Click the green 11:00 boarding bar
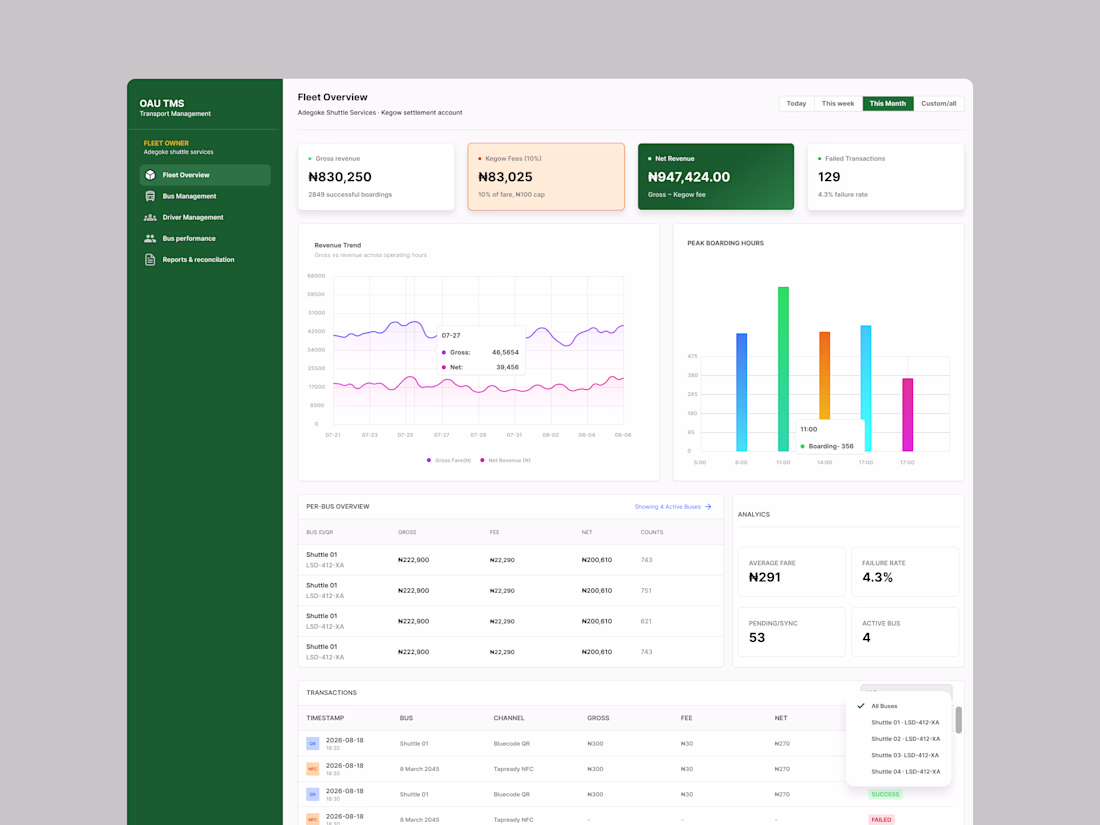This screenshot has width=1100, height=825. (783, 369)
